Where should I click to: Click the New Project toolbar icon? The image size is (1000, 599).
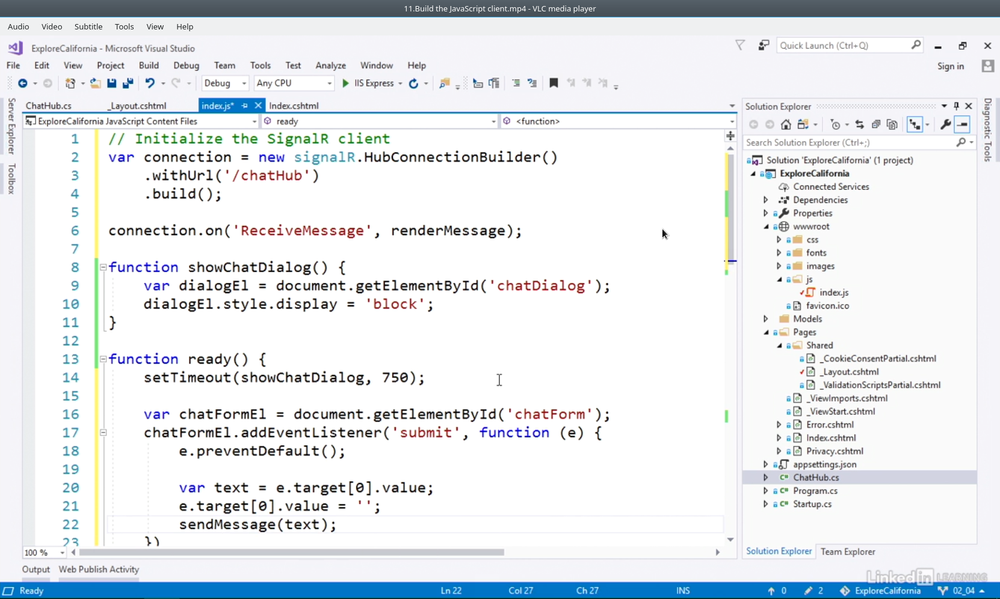(x=70, y=84)
